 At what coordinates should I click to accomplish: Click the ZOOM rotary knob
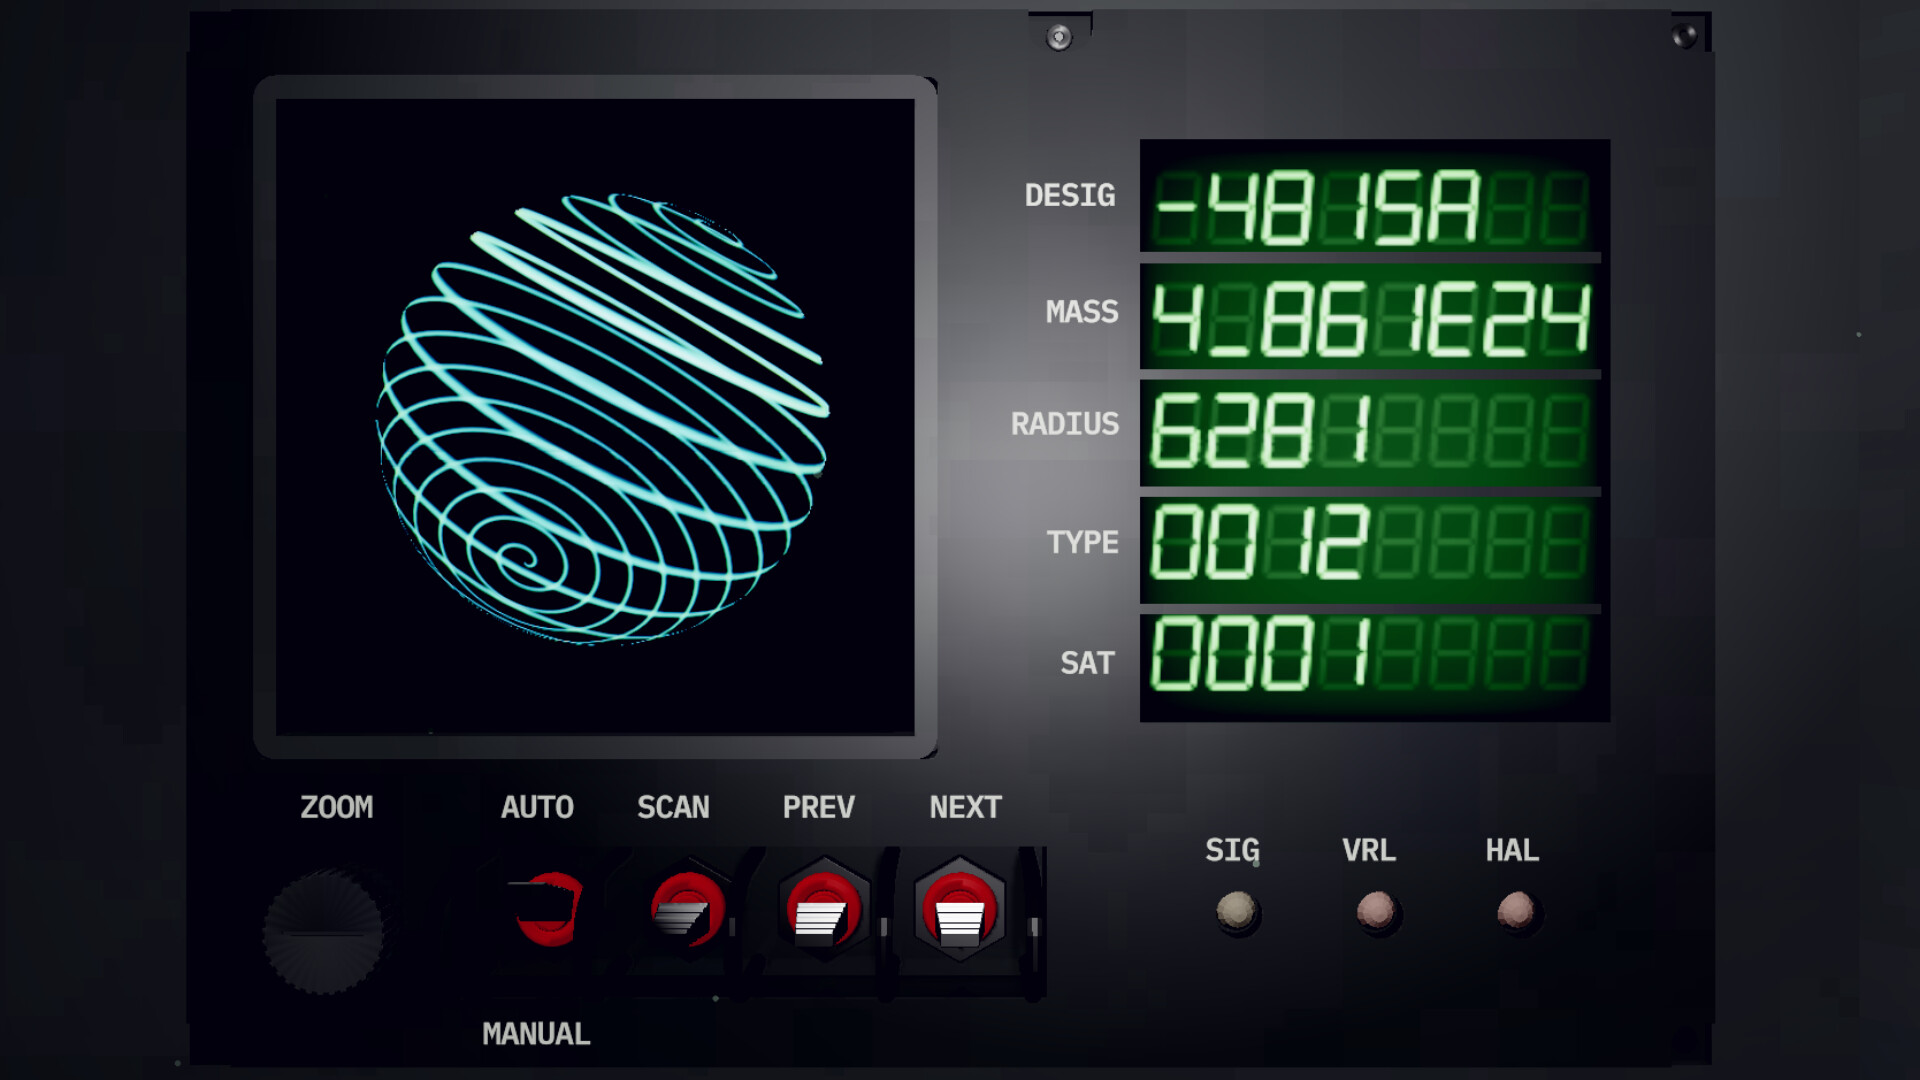[323, 932]
